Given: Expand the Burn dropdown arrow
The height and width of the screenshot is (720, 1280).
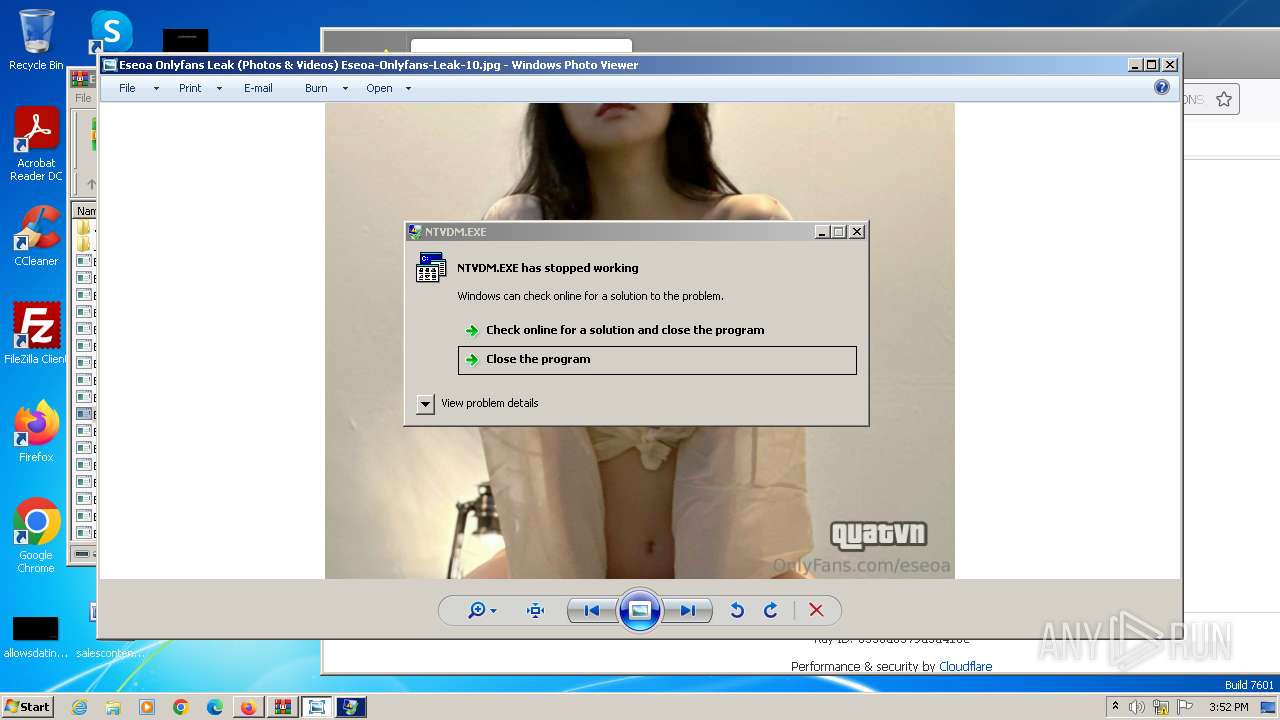Looking at the screenshot, I should coord(345,88).
